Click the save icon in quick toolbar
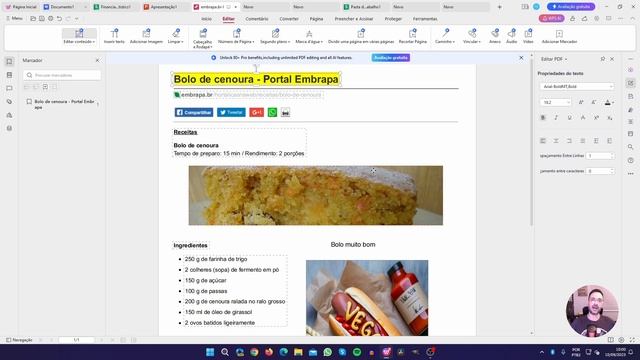Screen dimensions: 640x360 click(42, 18)
